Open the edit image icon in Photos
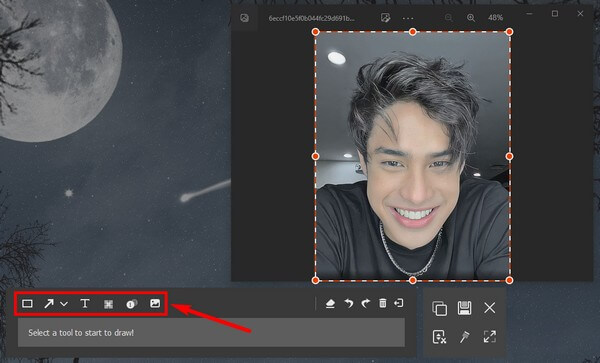Viewport: 600px width, 363px height. (385, 18)
